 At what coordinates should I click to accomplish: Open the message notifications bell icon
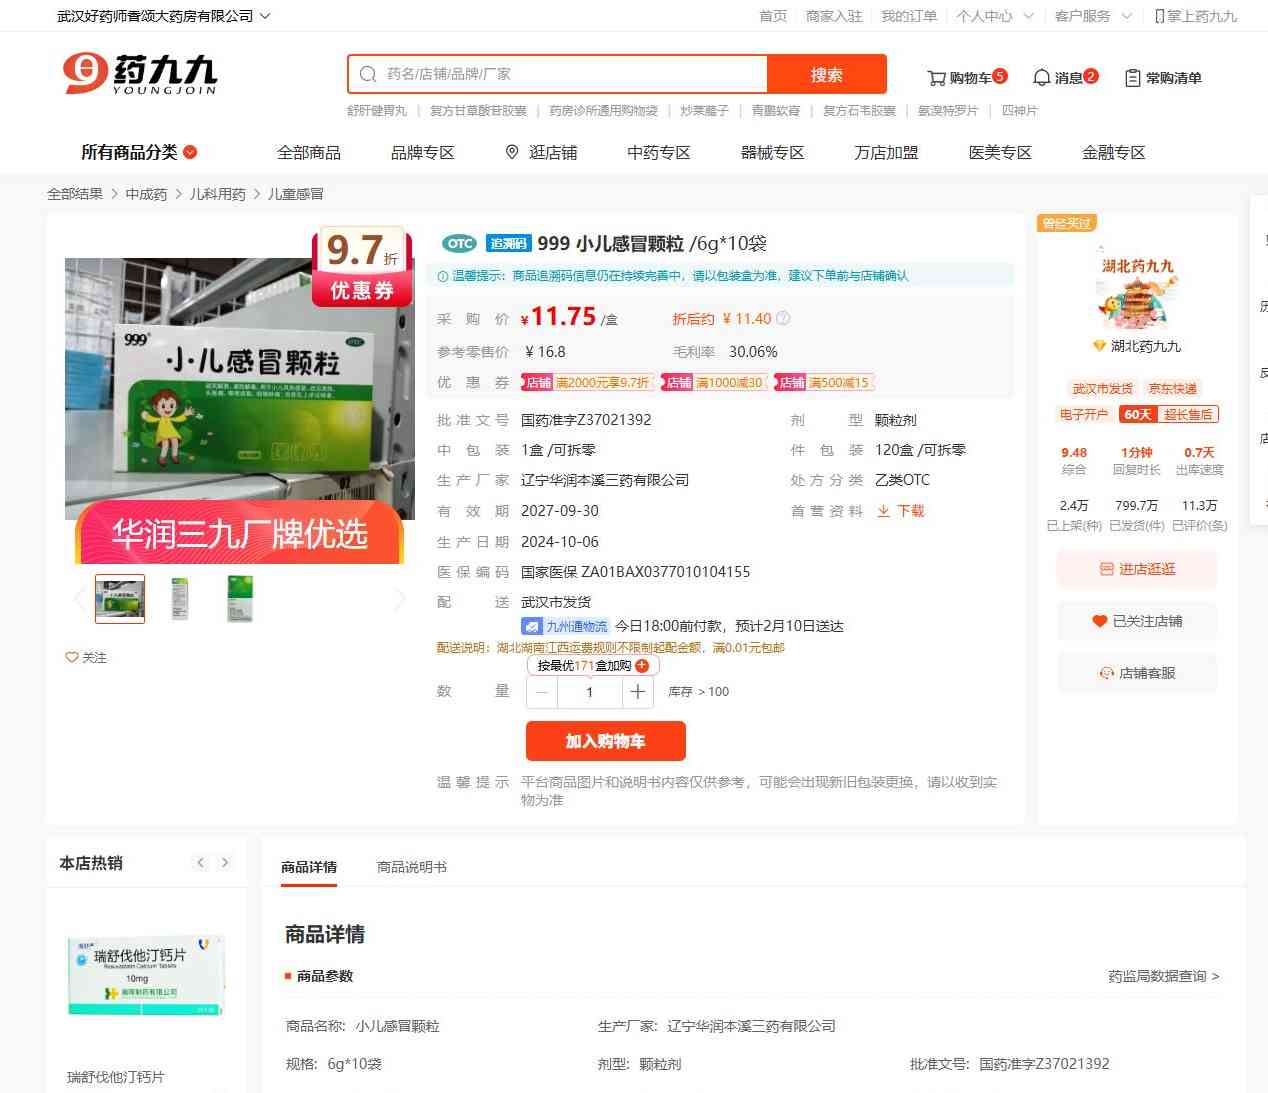pyautogui.click(x=1041, y=78)
